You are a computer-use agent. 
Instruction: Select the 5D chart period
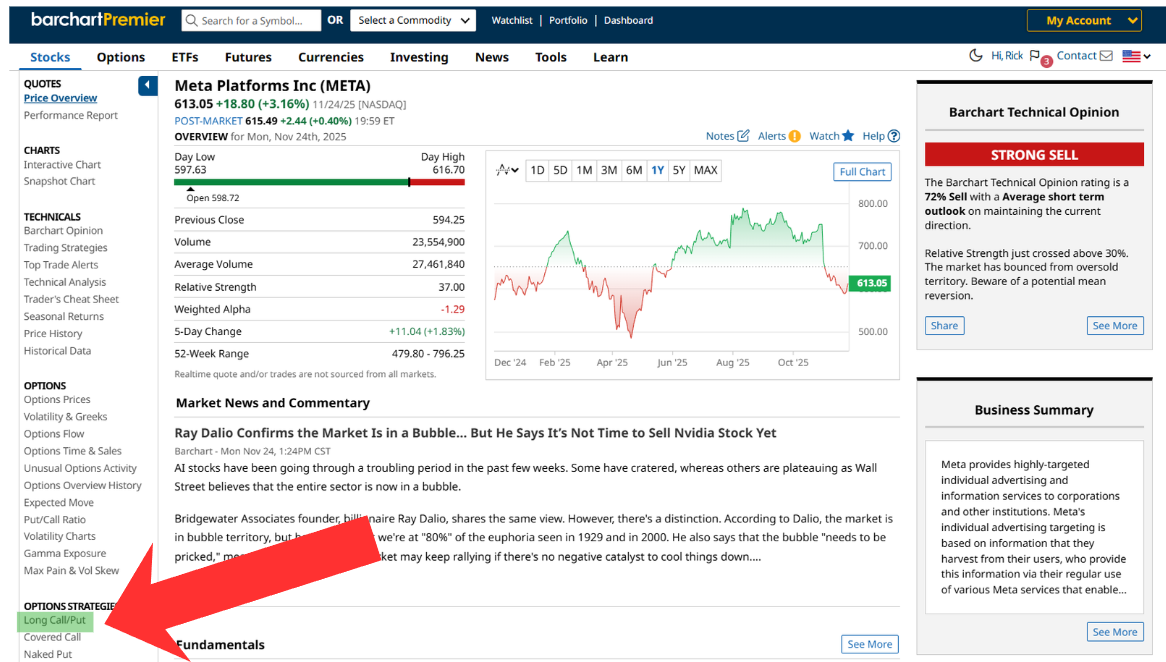pyautogui.click(x=560, y=170)
